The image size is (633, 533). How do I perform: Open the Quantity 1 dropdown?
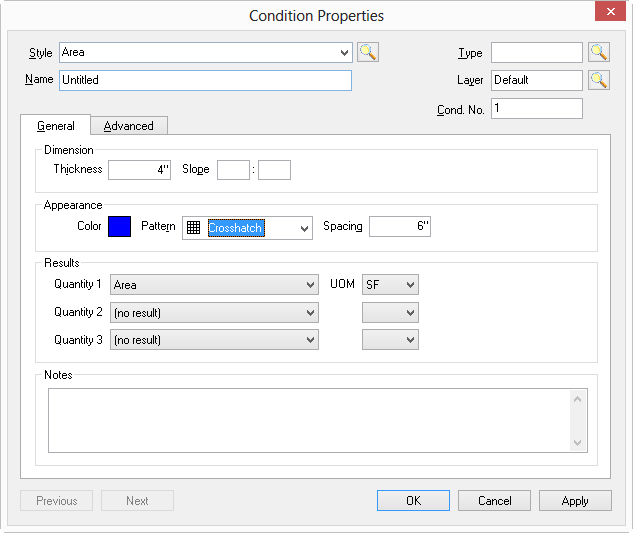214,285
